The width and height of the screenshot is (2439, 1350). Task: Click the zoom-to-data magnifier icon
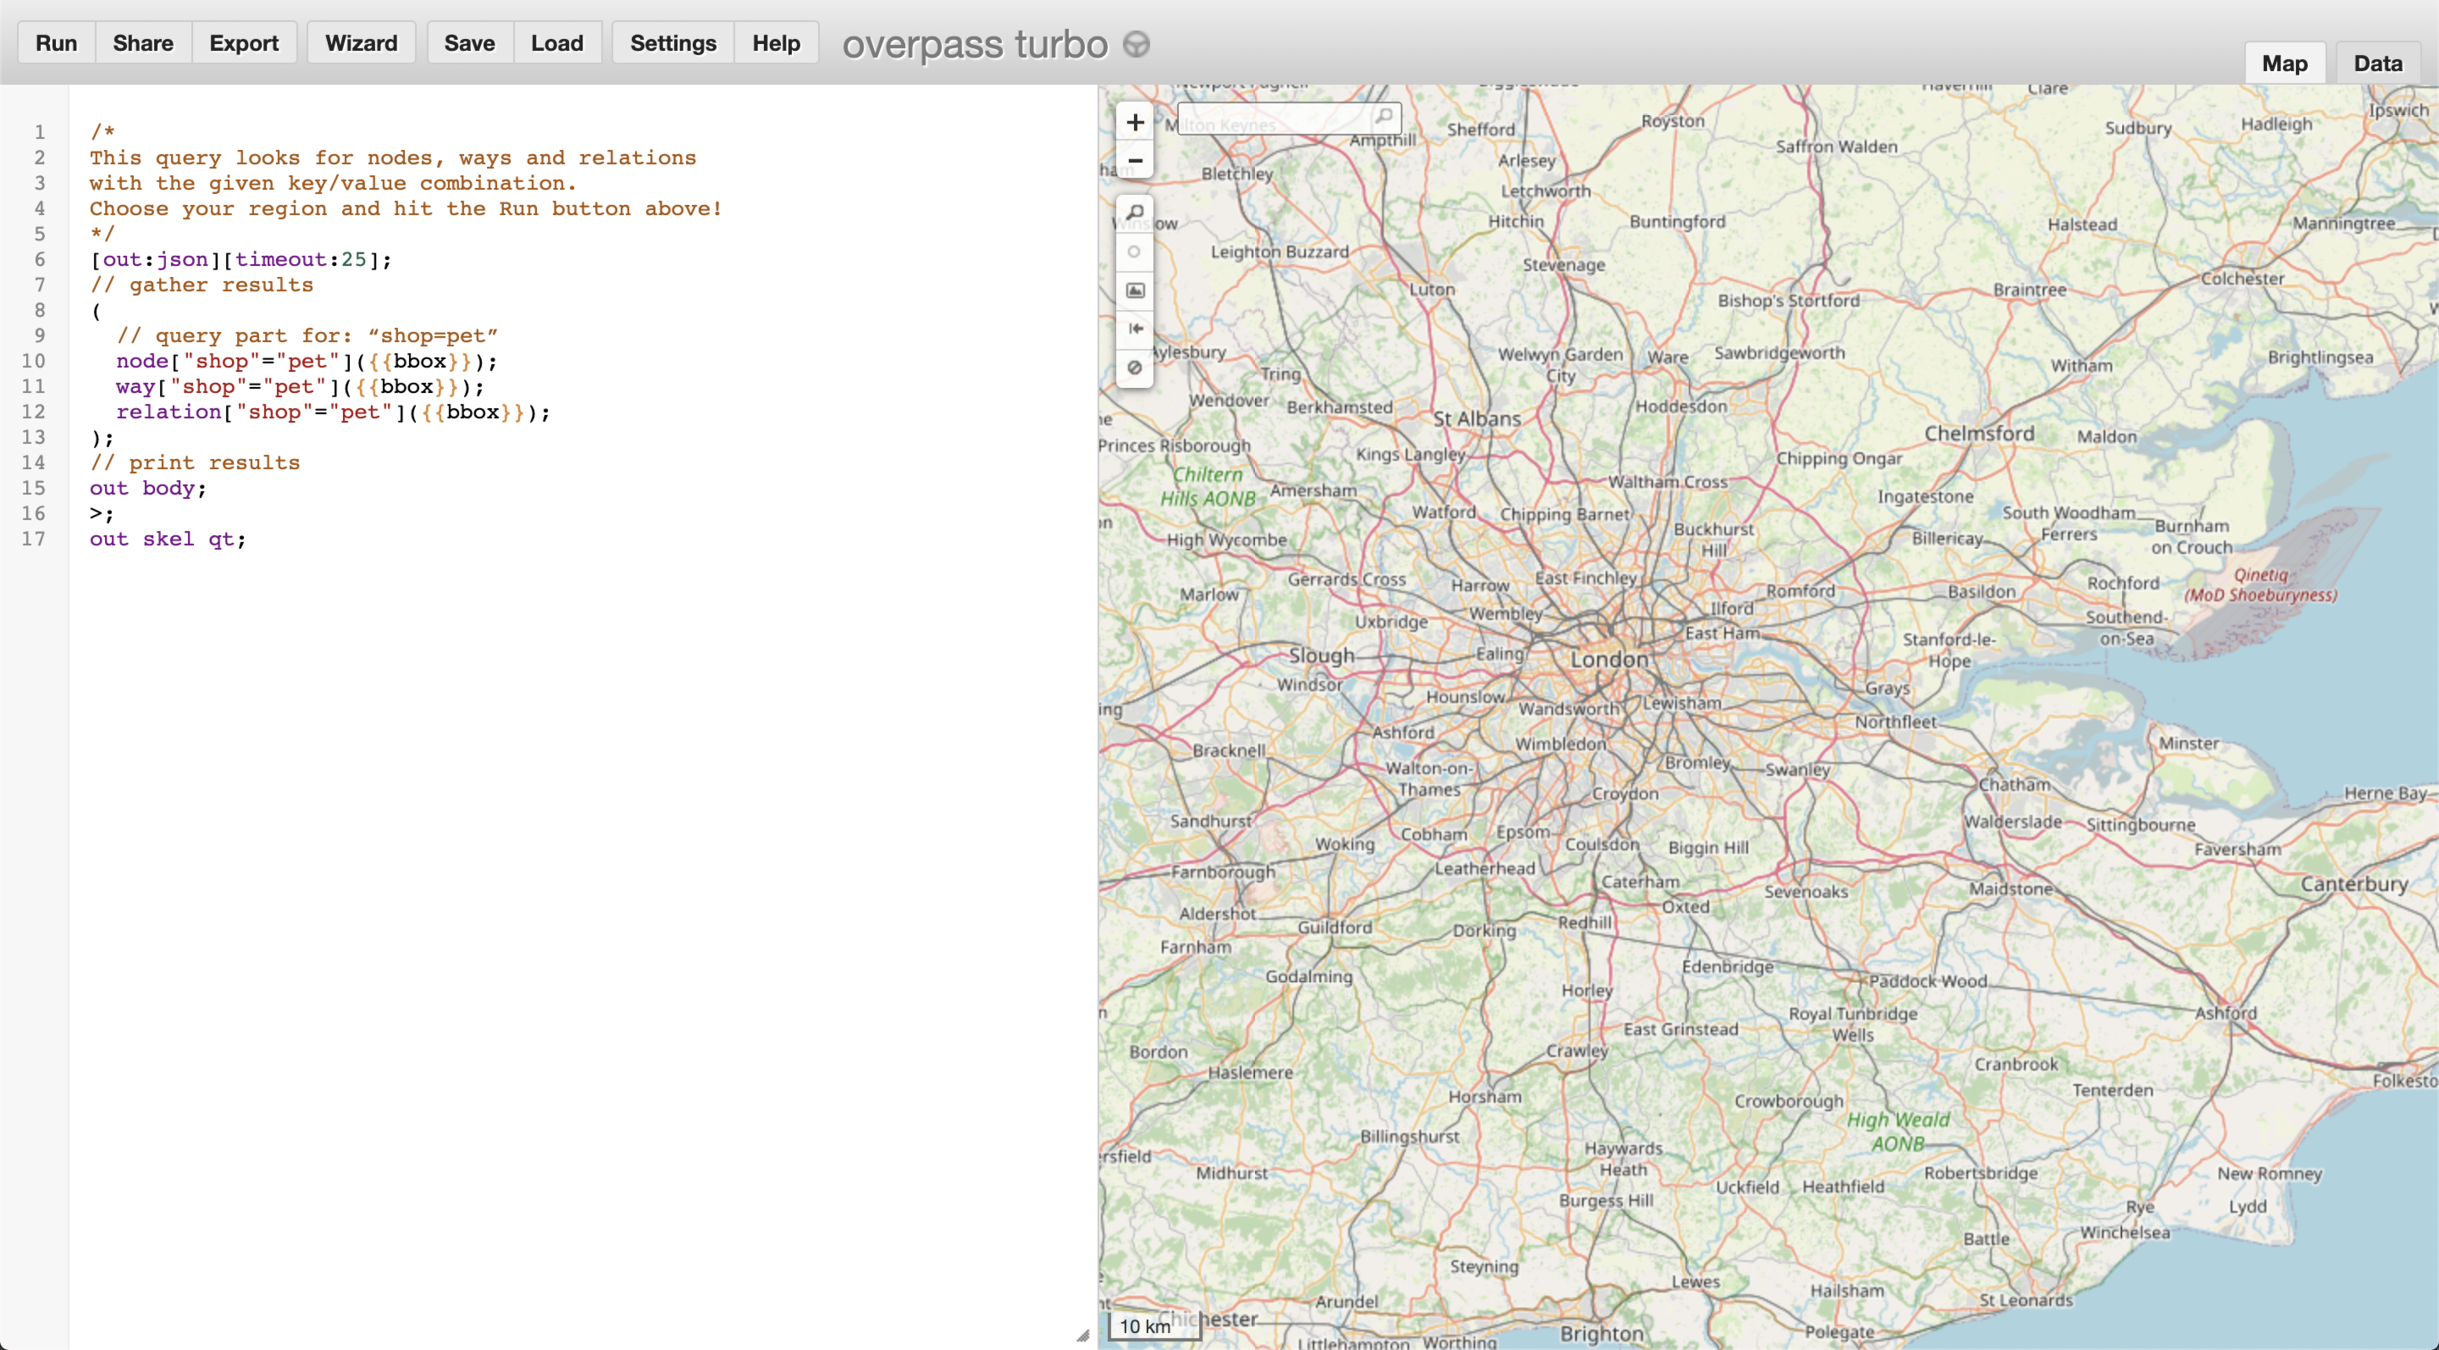[1134, 212]
